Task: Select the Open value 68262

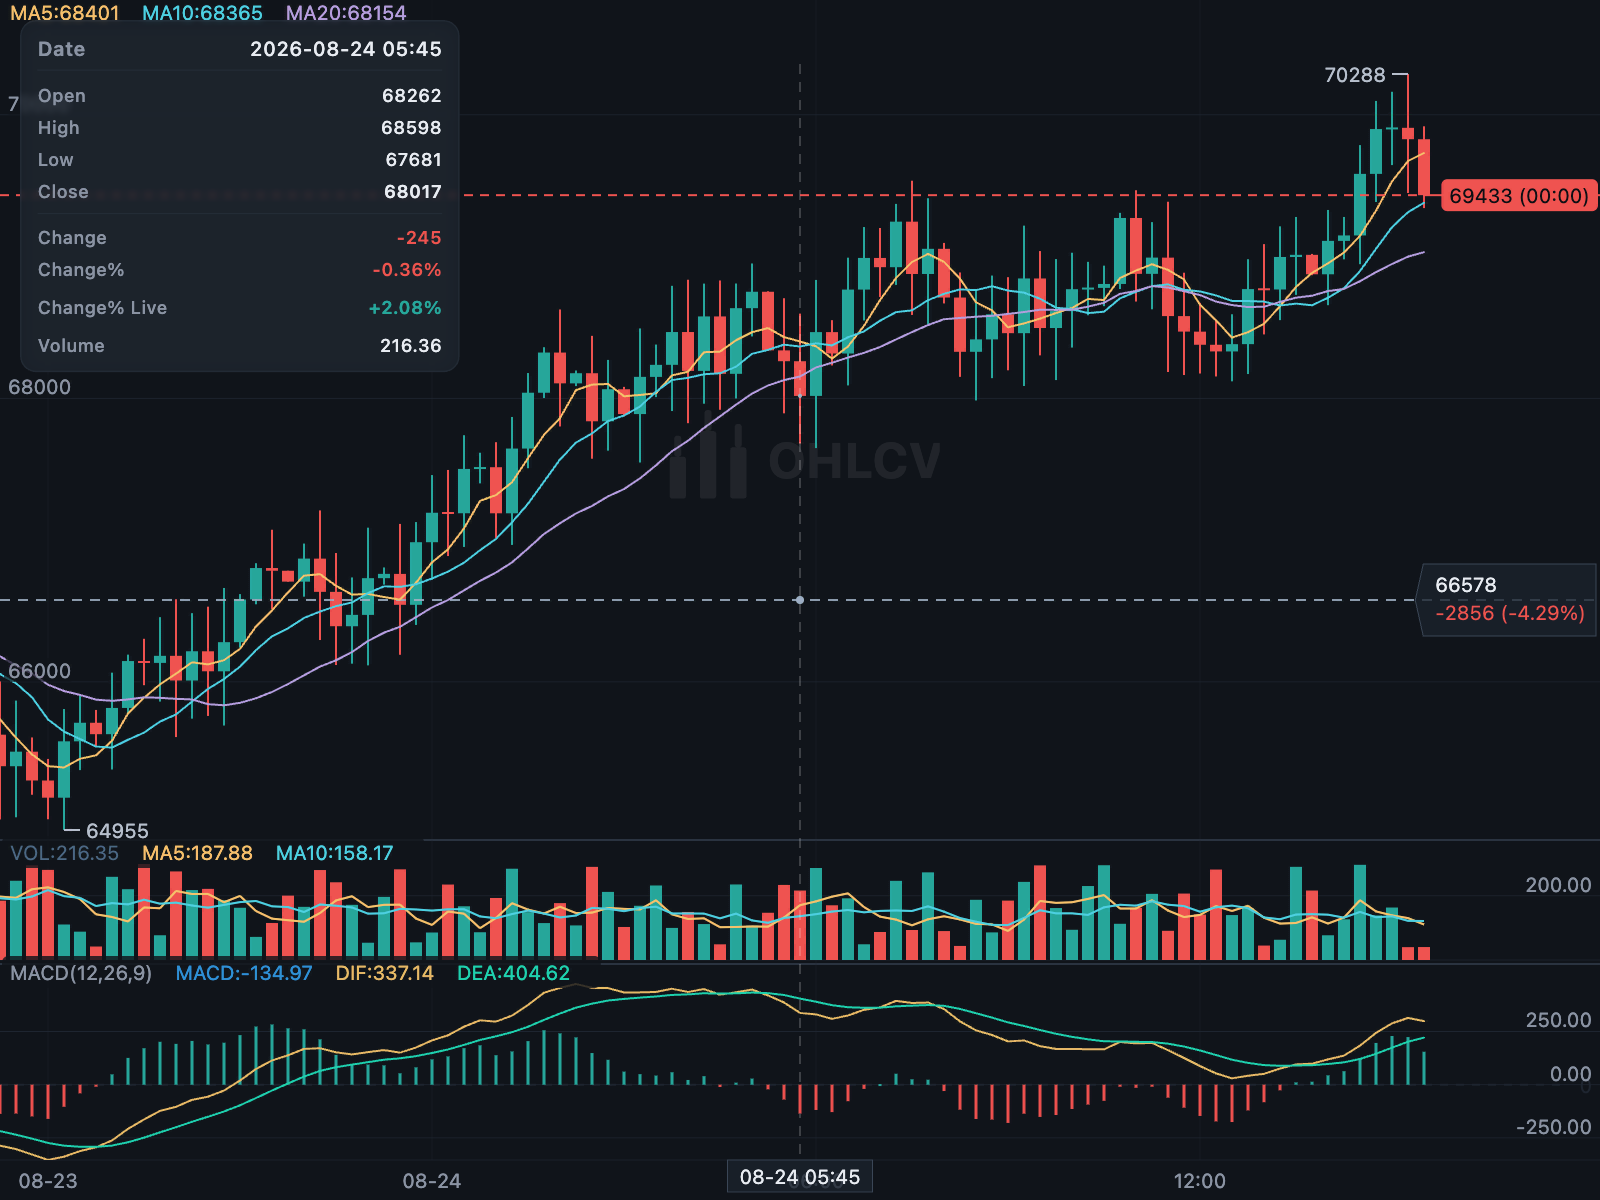Action: pos(411,96)
